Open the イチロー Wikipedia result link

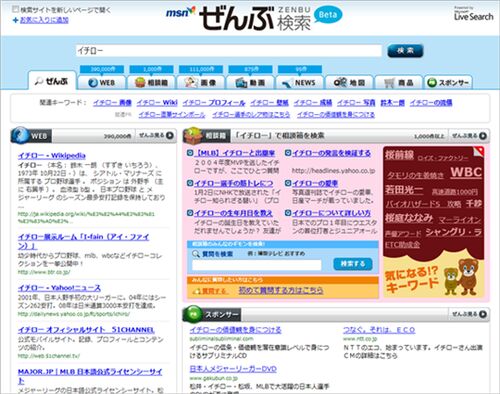tap(52, 155)
